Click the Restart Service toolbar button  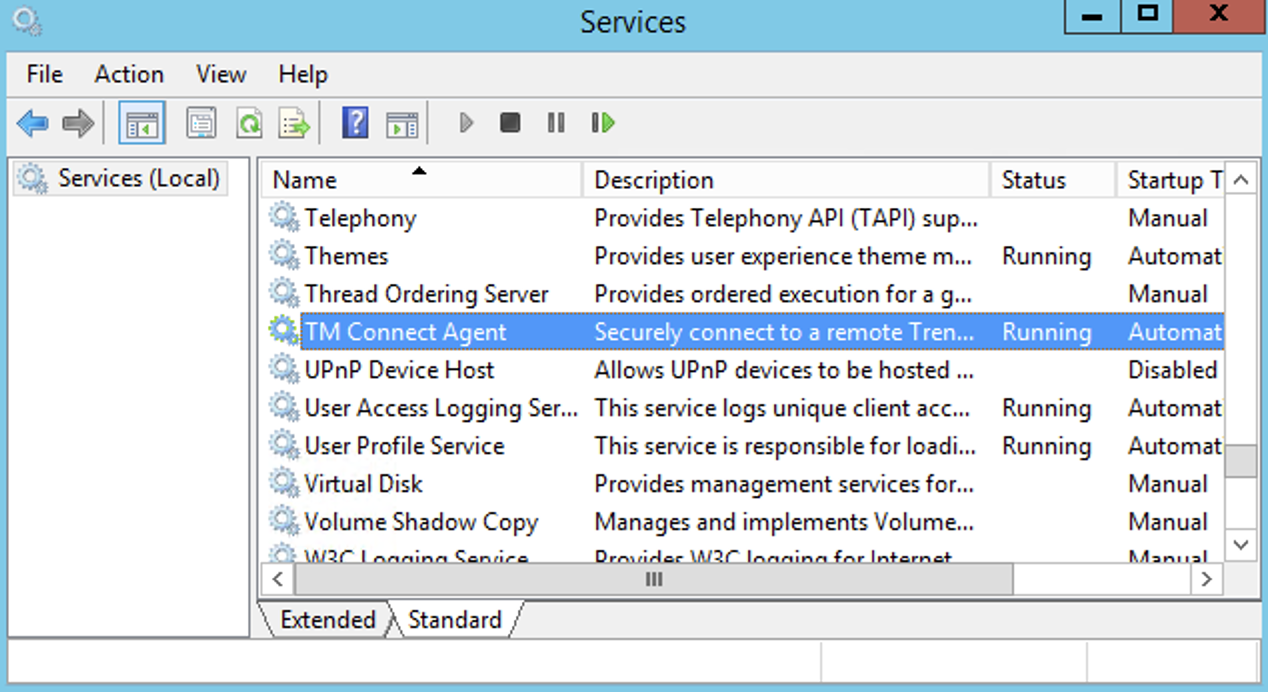coord(602,123)
